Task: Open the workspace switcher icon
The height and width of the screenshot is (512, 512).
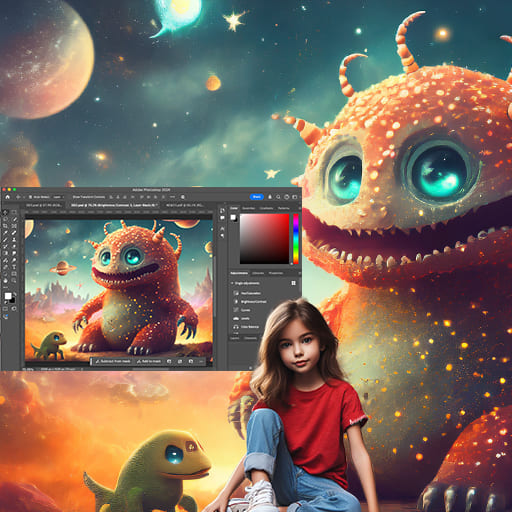Action: (x=295, y=197)
